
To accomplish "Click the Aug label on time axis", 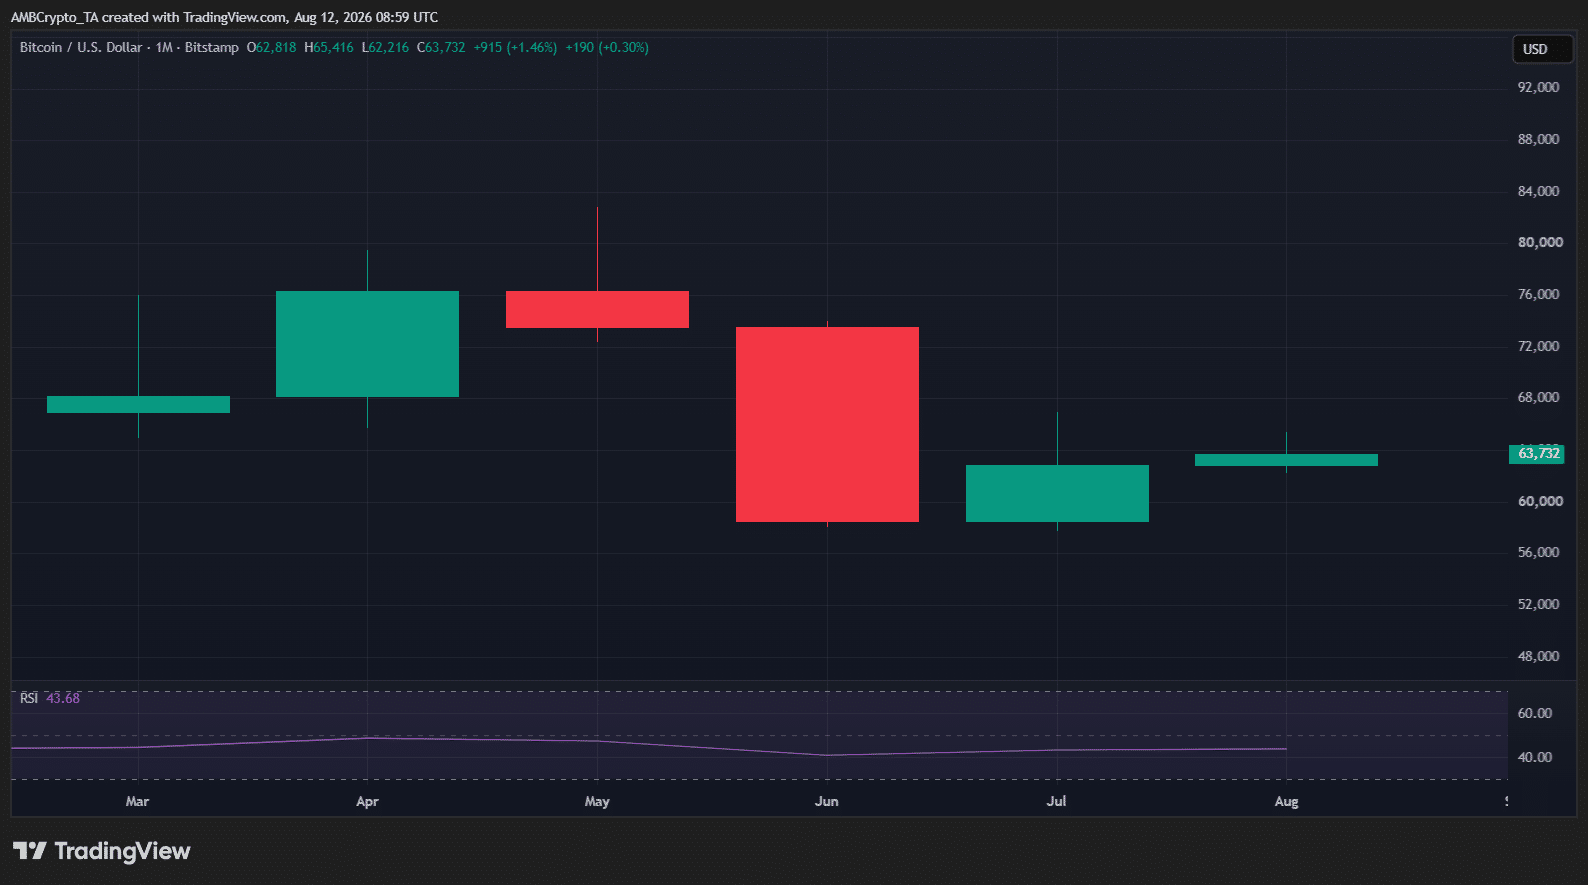I will (1286, 801).
